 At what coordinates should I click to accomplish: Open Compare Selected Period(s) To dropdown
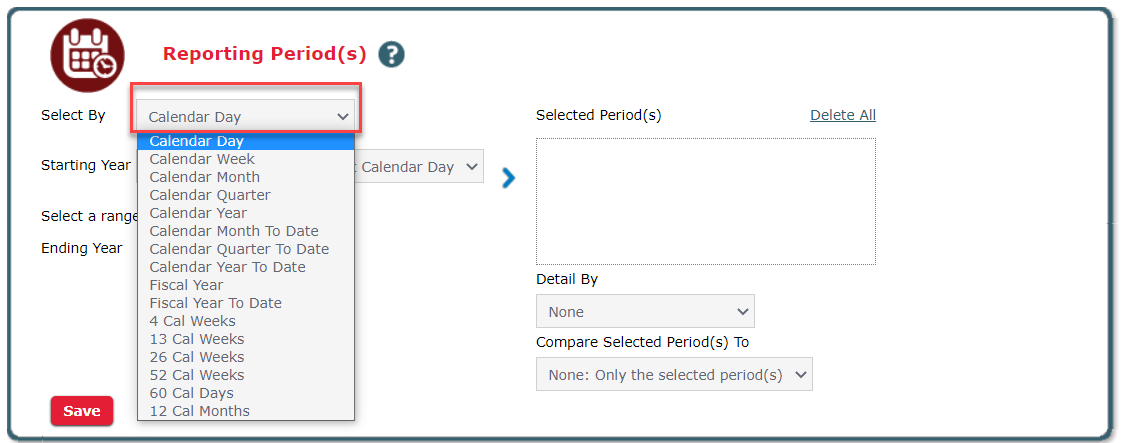pos(674,374)
